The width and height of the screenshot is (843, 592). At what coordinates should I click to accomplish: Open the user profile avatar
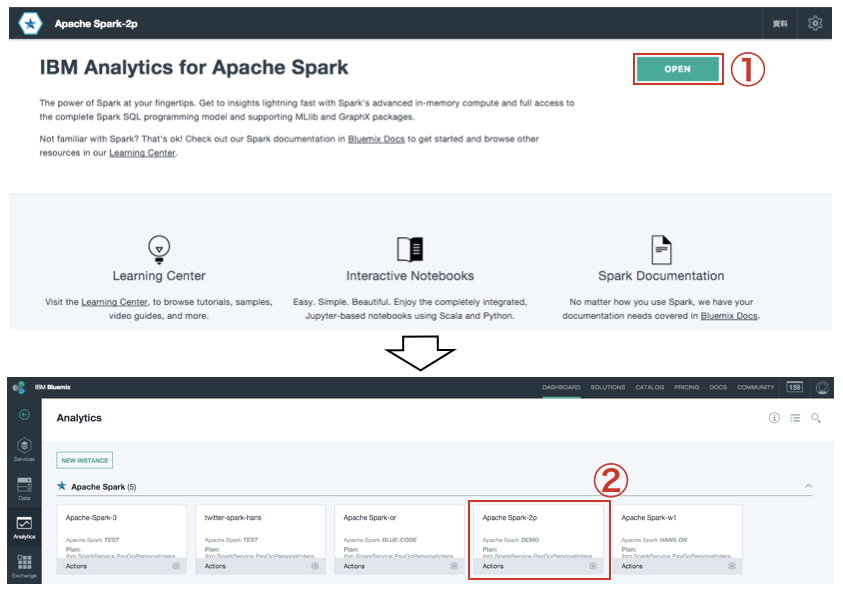point(822,387)
